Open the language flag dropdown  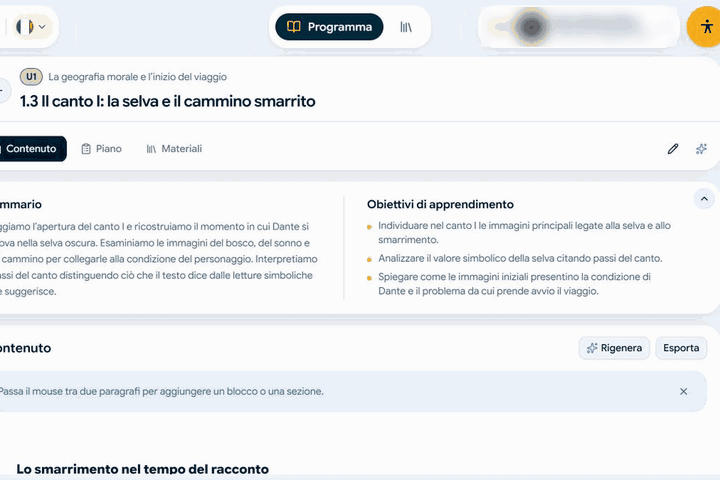[x=31, y=27]
